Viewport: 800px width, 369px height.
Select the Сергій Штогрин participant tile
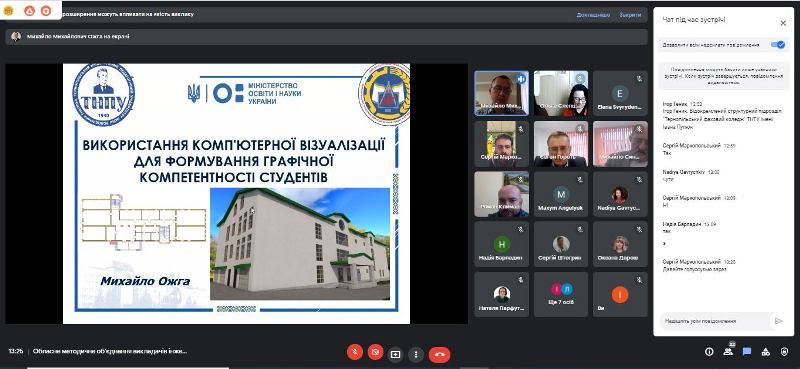561,244
